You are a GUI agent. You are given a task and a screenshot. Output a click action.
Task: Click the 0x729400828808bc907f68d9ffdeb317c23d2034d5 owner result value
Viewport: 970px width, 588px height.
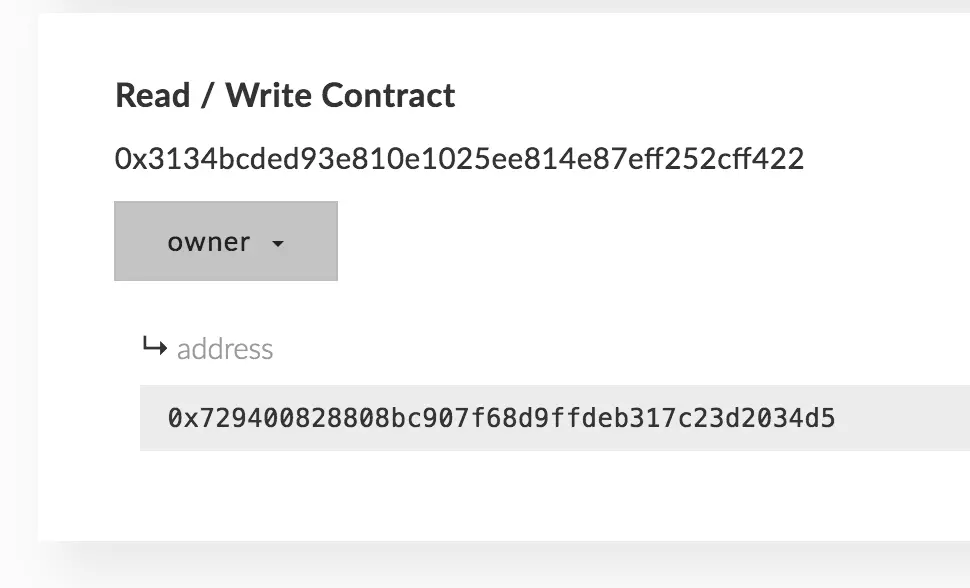click(x=501, y=418)
